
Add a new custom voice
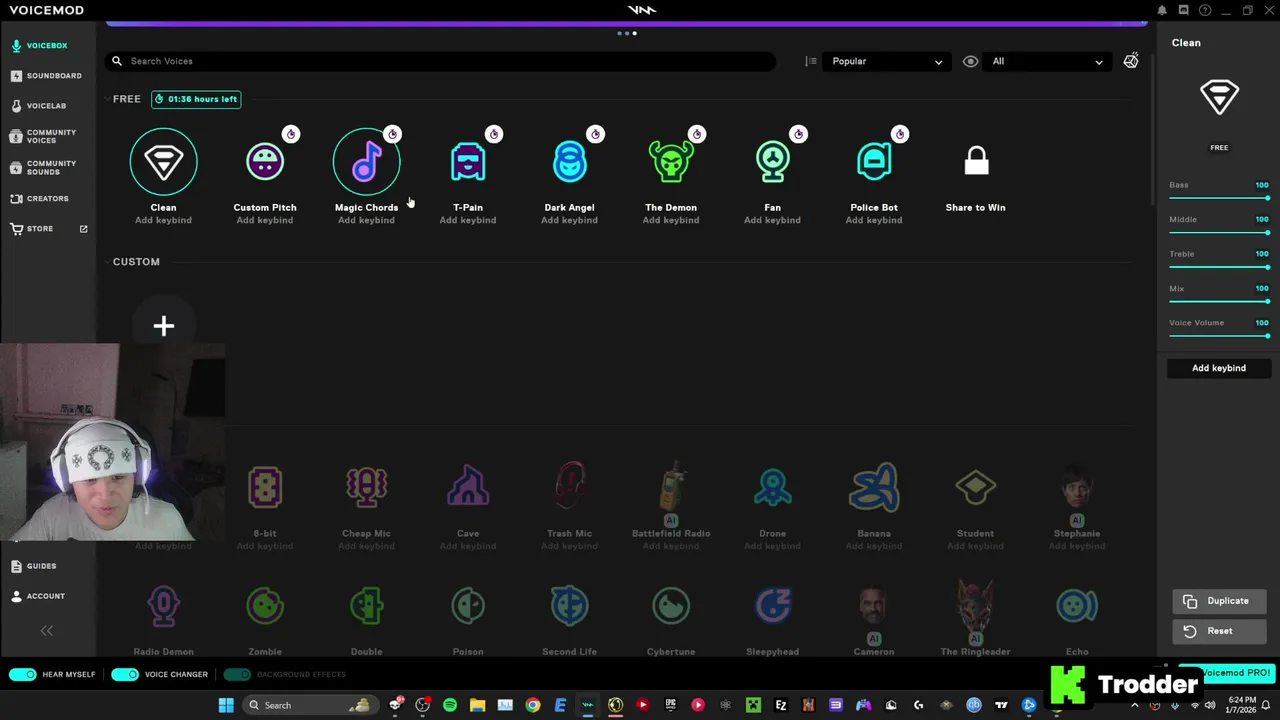pyautogui.click(x=163, y=326)
